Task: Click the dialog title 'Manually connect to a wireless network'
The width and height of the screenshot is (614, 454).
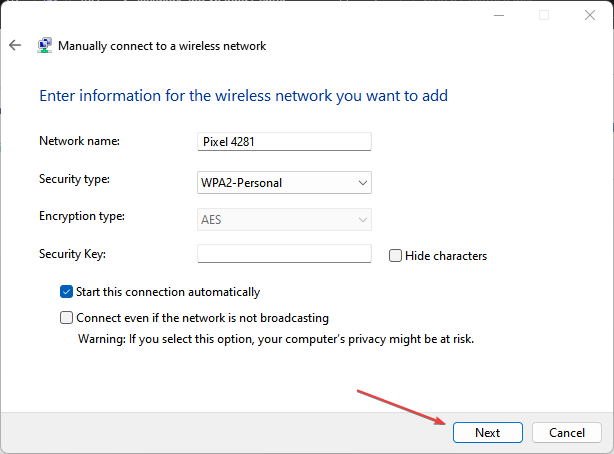Action: [162, 46]
